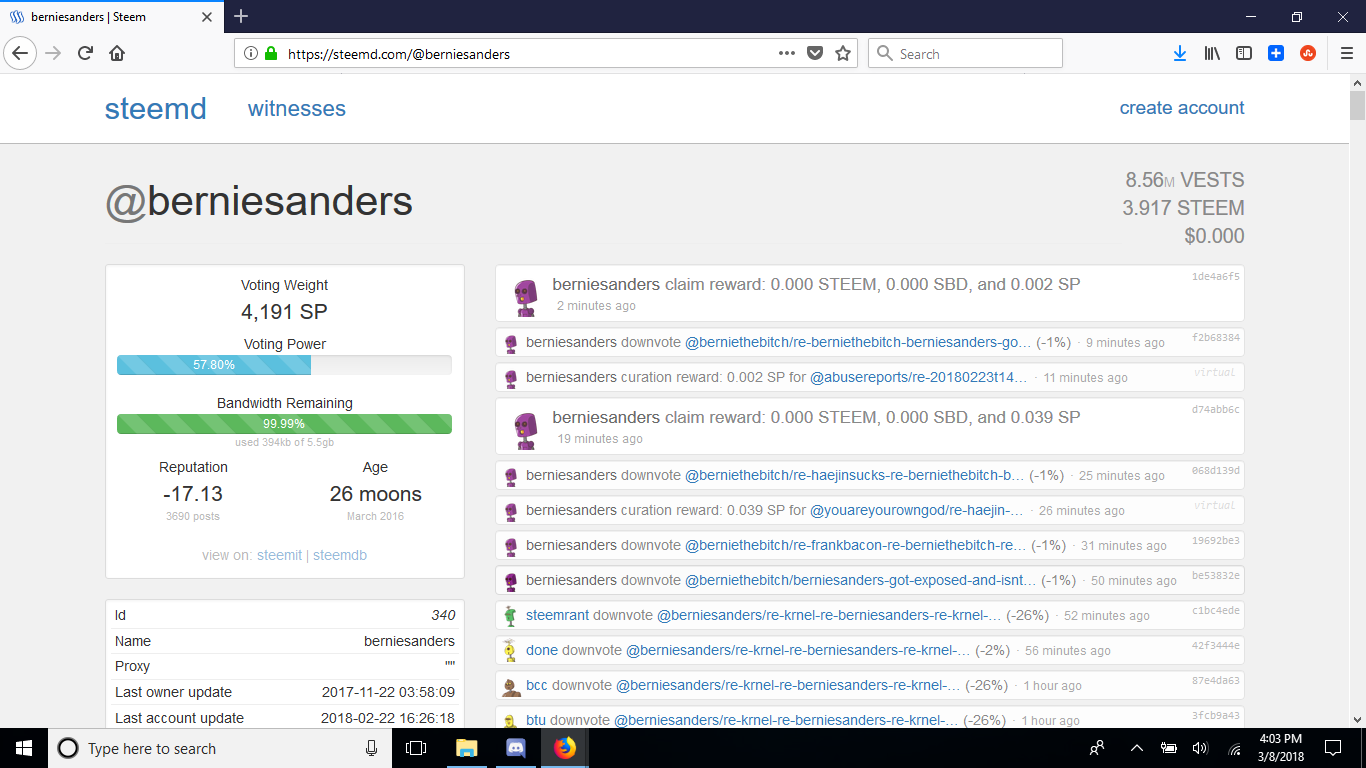Select the berniesanders Steem browser tab

[110, 16]
